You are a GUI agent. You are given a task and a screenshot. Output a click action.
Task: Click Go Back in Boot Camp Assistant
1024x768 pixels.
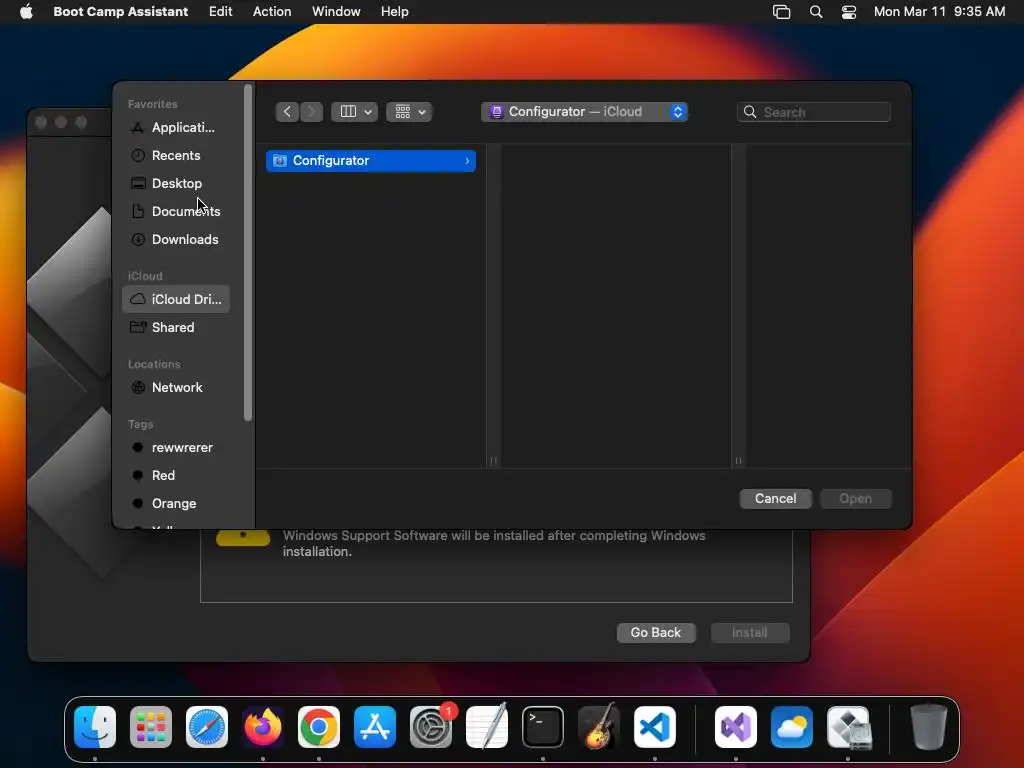656,632
